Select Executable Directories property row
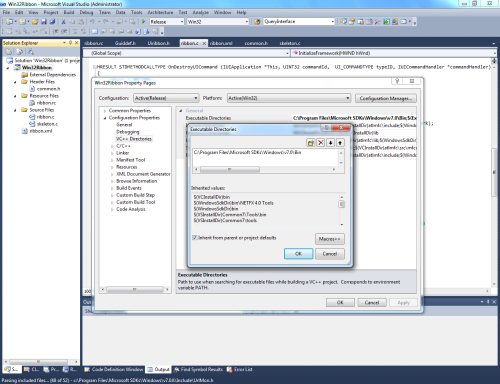 tap(297, 118)
